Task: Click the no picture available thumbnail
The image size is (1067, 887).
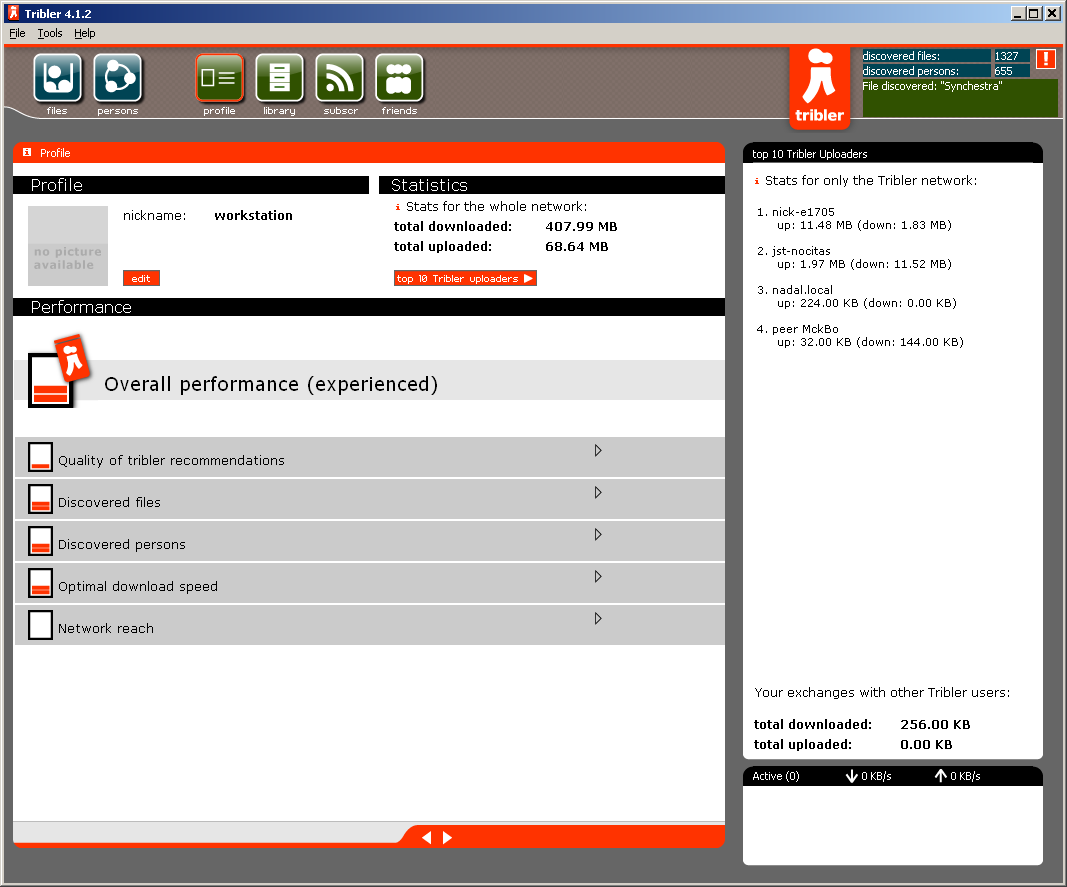Action: point(68,246)
